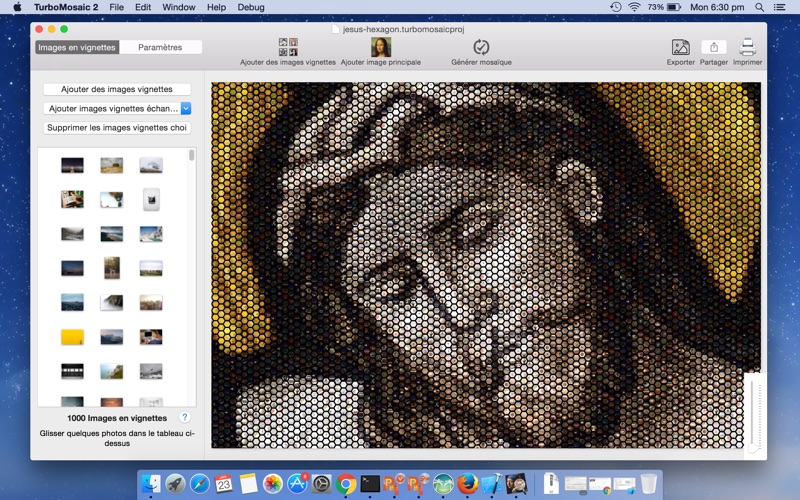The height and width of the screenshot is (500, 800).
Task: Open the Edit menu
Action: click(x=143, y=7)
